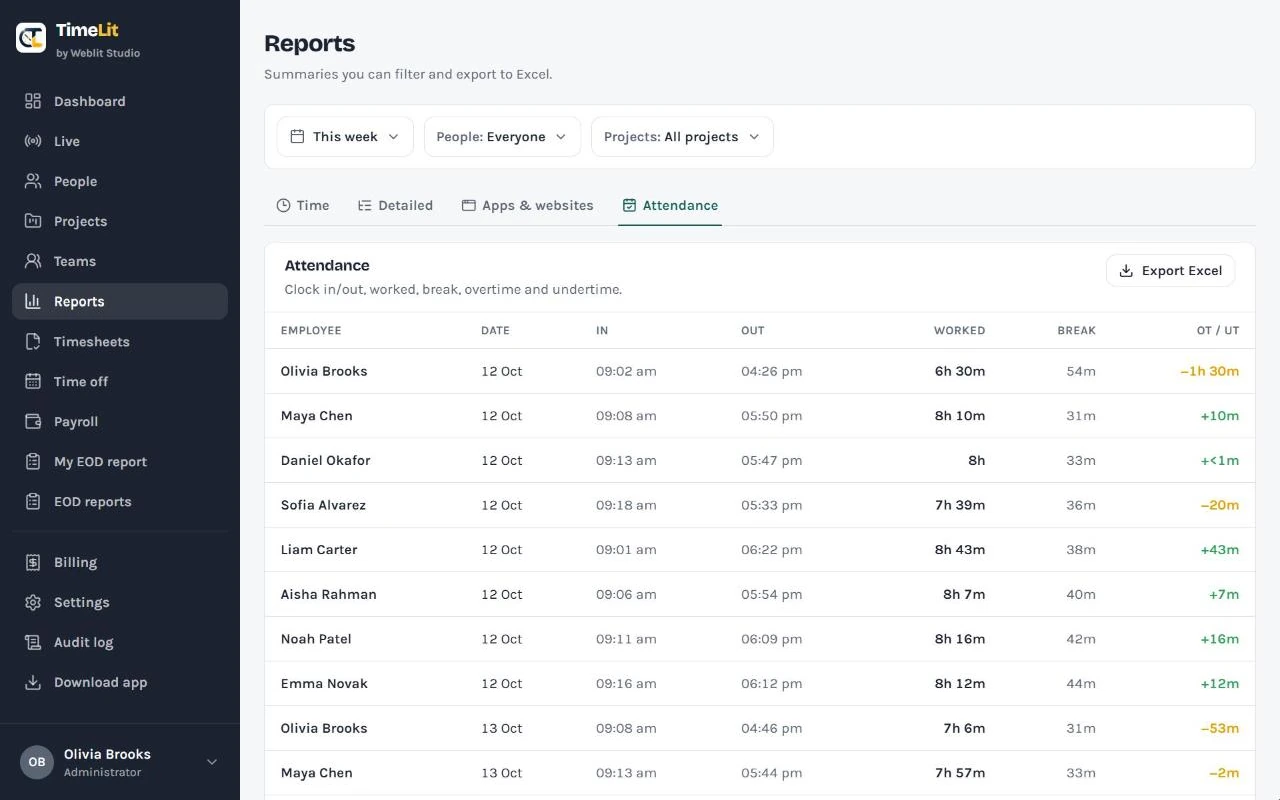Screen dimensions: 1280x800
Task: Export attendance to Excel
Action: pos(1170,271)
